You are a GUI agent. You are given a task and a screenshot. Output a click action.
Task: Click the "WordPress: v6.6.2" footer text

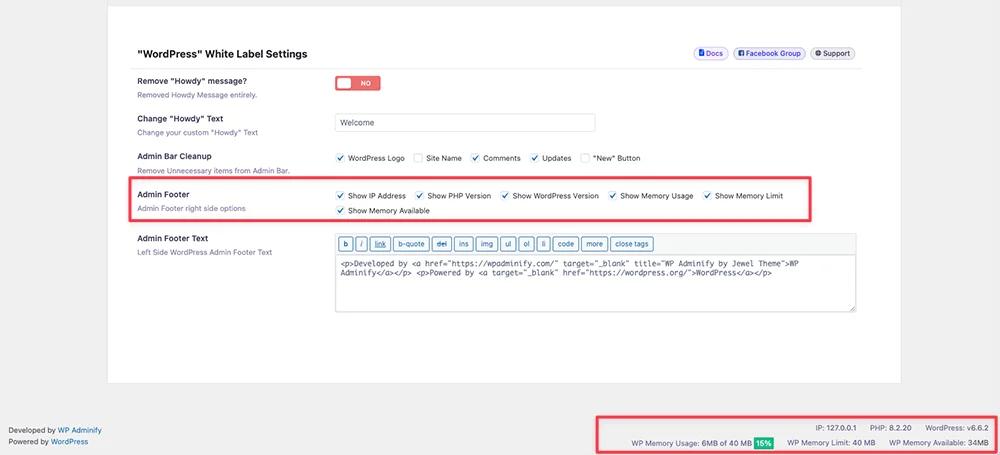pyautogui.click(x=957, y=428)
